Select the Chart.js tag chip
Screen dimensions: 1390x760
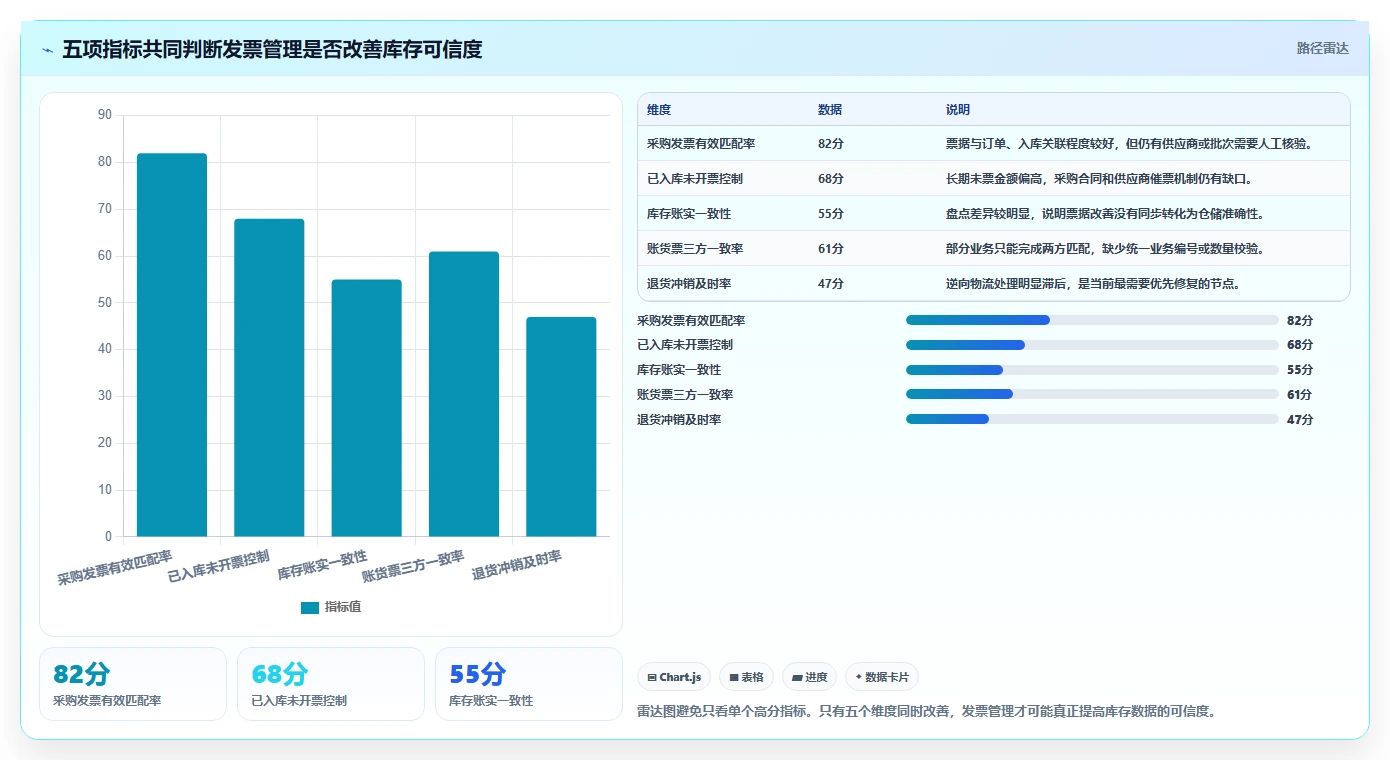coord(674,677)
